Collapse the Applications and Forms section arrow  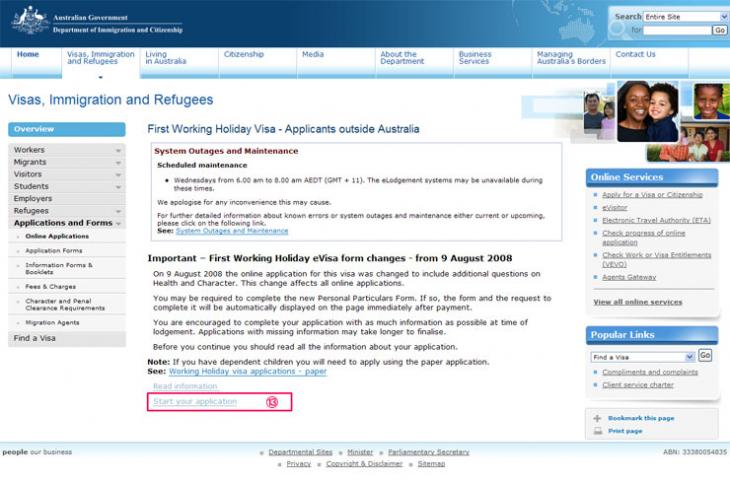tap(118, 224)
